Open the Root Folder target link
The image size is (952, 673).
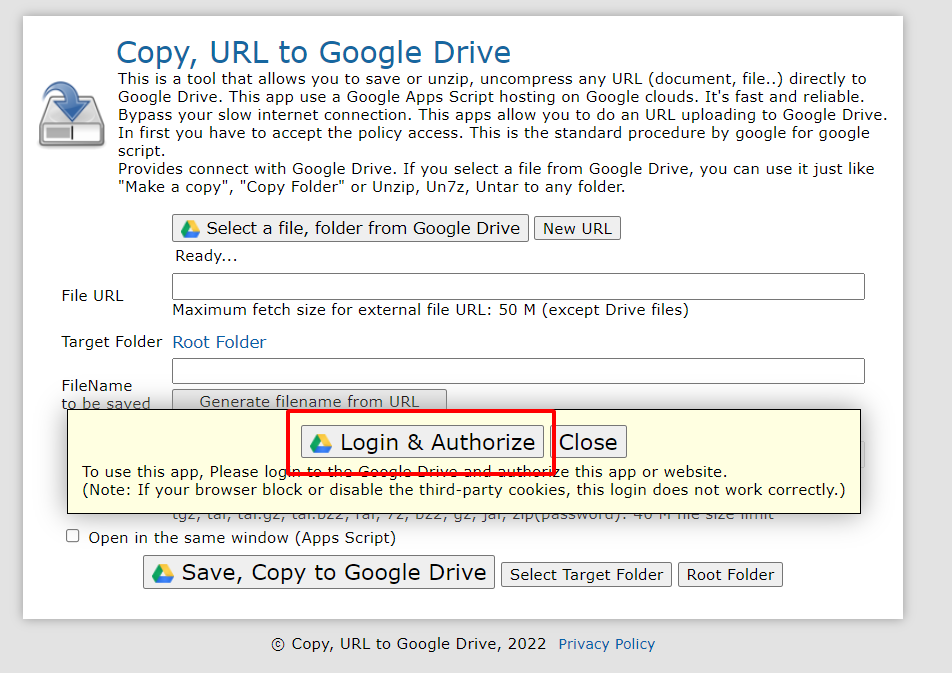click(x=219, y=342)
